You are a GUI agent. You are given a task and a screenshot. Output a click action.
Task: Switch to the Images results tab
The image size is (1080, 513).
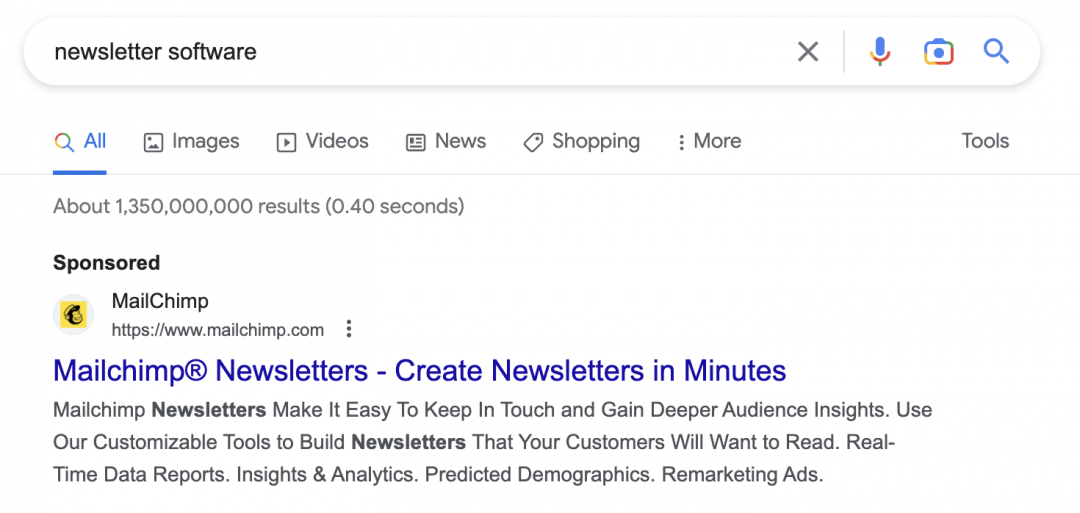point(192,142)
